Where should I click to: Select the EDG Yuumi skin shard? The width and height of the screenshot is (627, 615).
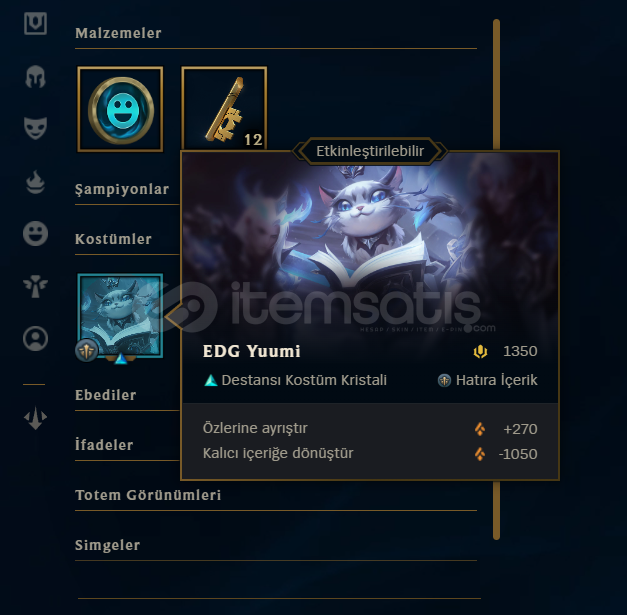[x=120, y=316]
